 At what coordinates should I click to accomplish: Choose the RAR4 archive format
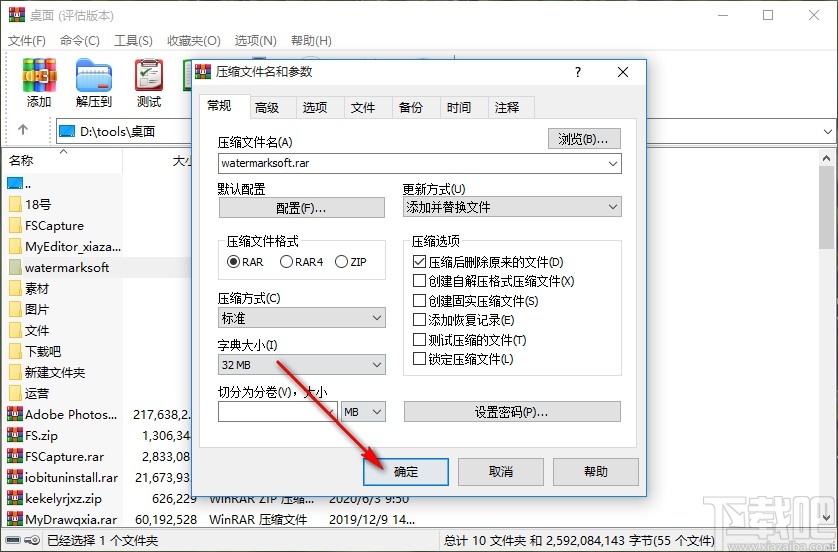[302, 262]
